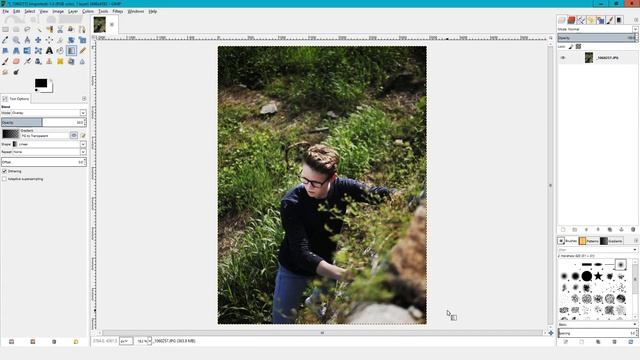Toggle lock pixels brush icon in Layers
Image resolution: width=640 pixels, height=360 pixels.
click(x=571, y=47)
